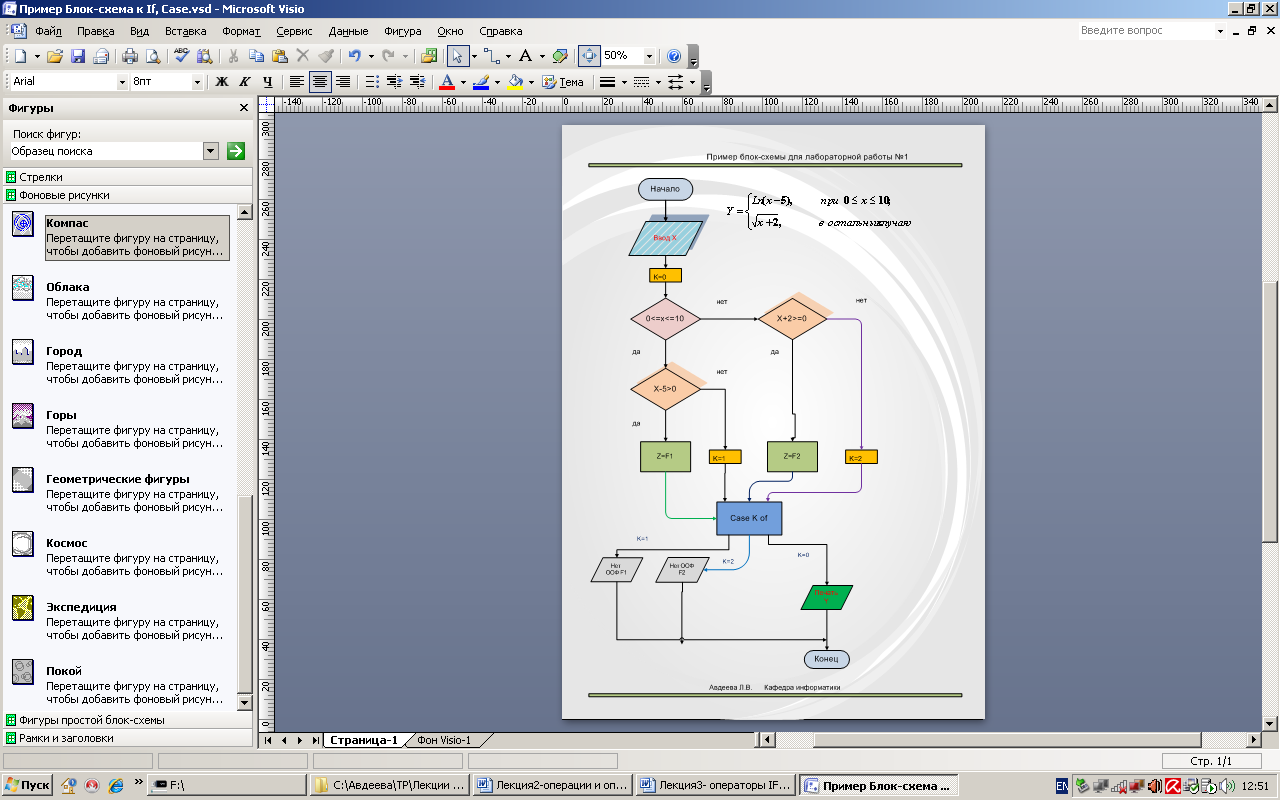This screenshot has height=800, width=1280.
Task: Pick font color red A swatch
Action: click(x=447, y=82)
